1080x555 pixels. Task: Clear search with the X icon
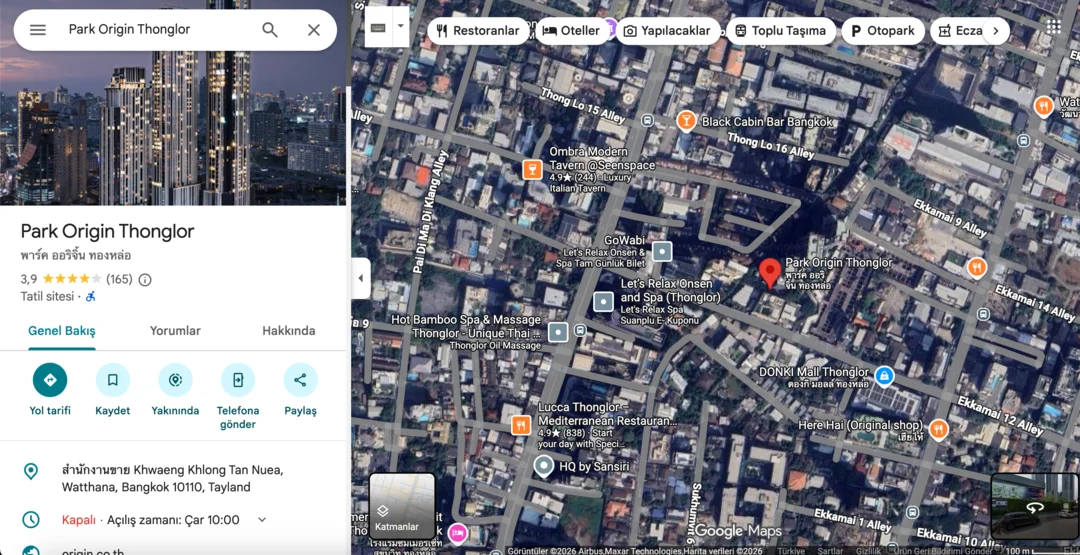click(314, 30)
